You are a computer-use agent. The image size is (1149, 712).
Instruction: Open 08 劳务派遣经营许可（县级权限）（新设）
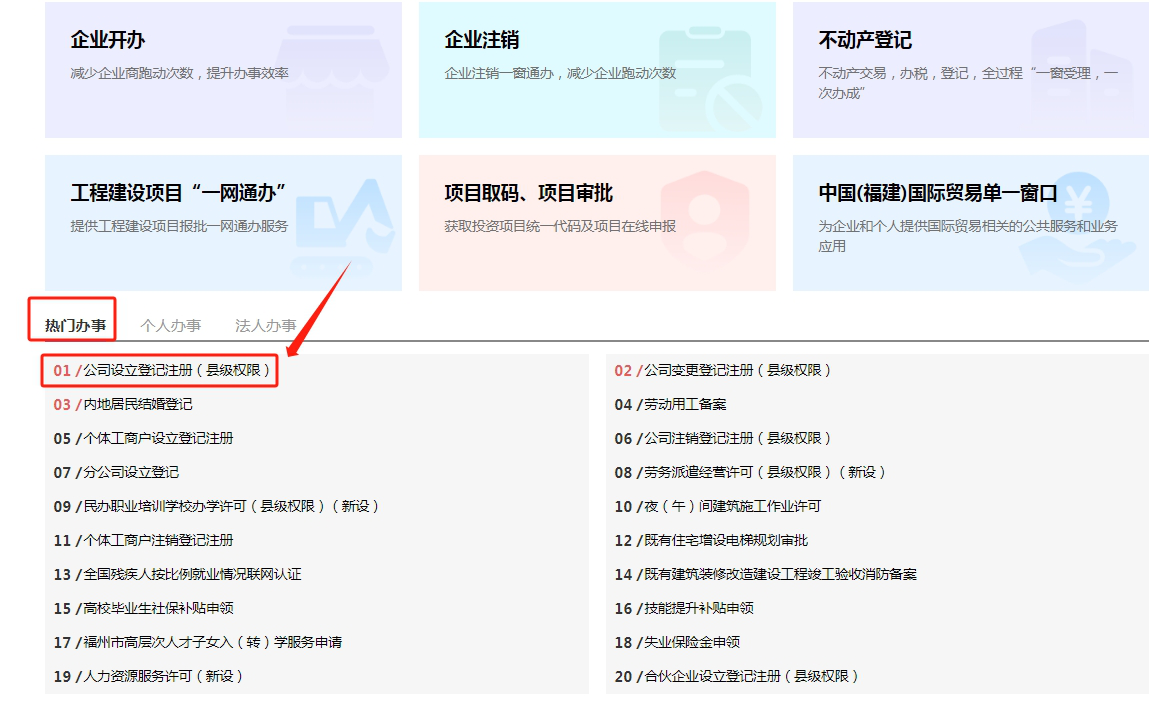[x=750, y=472]
